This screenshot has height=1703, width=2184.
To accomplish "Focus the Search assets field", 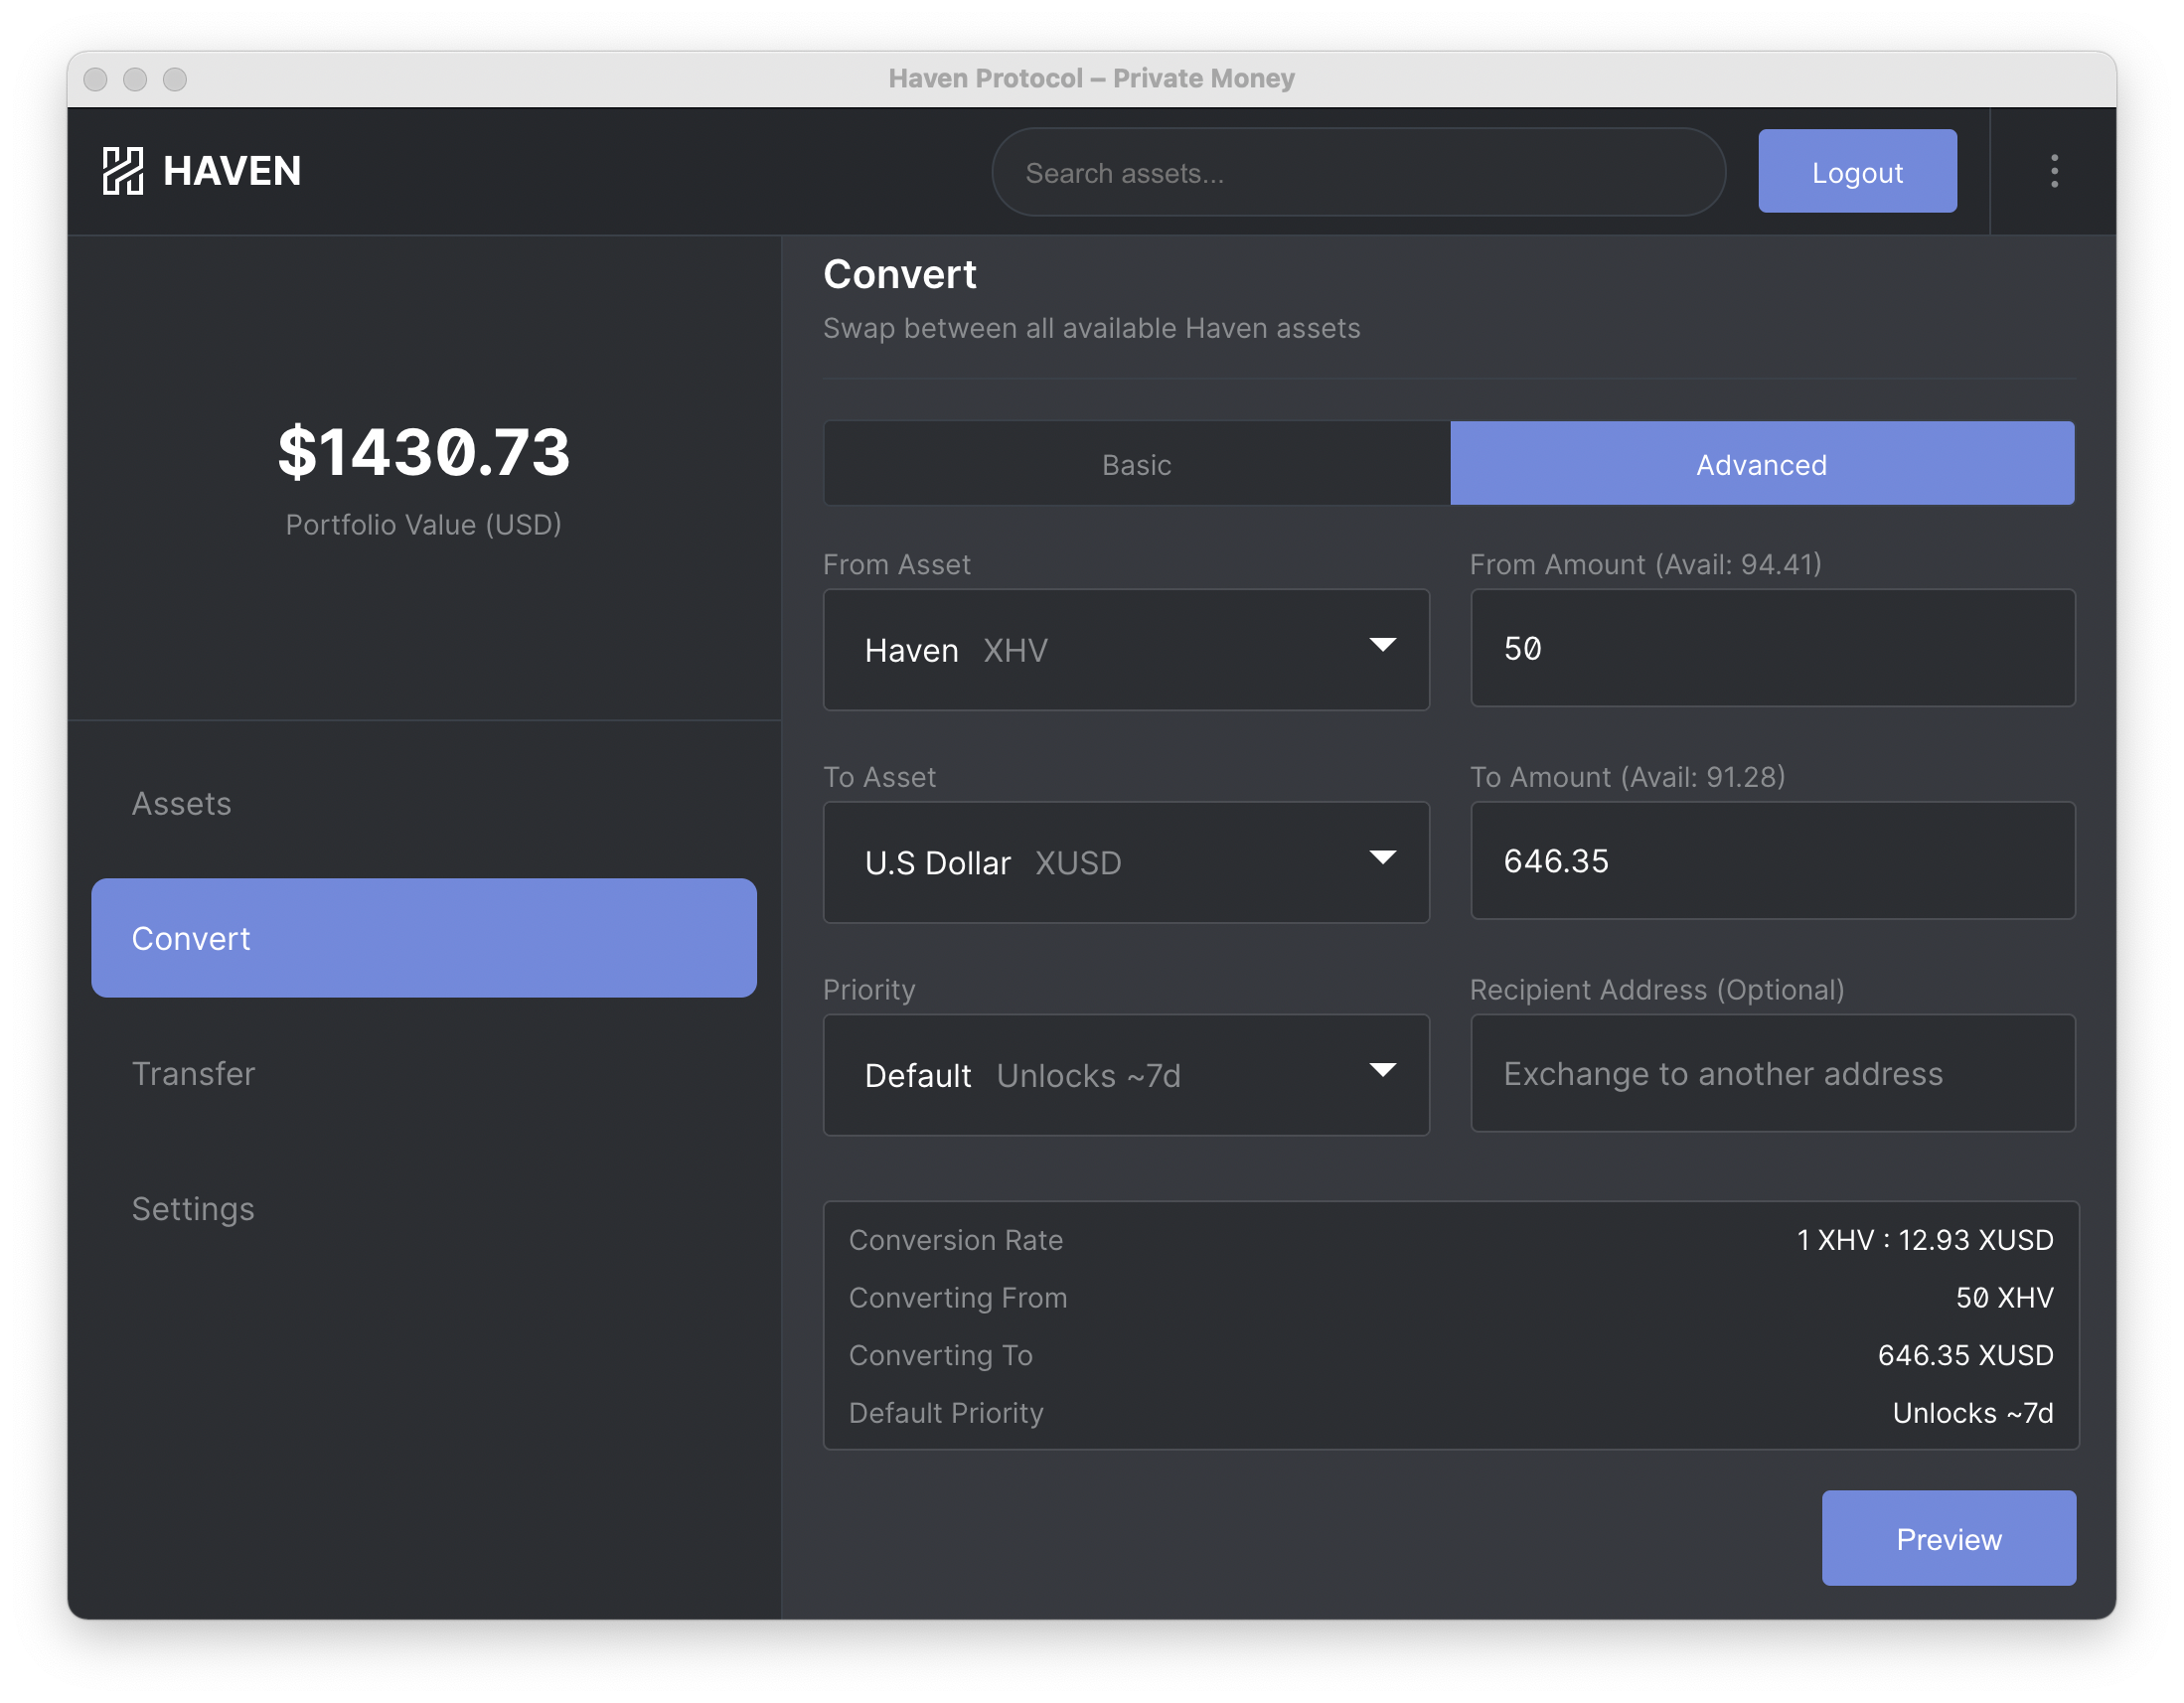I will click(1358, 172).
